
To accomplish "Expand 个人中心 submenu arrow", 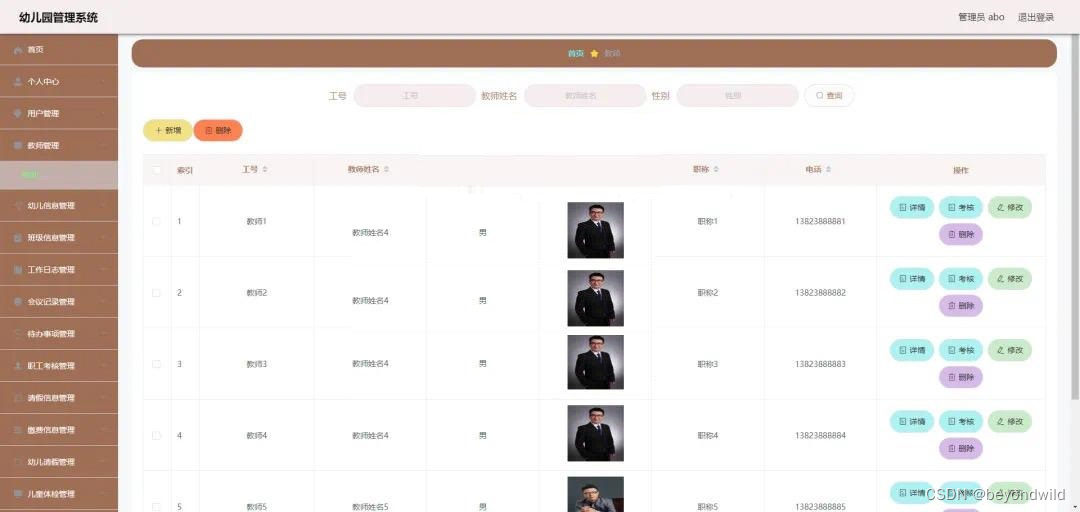I will [103, 81].
